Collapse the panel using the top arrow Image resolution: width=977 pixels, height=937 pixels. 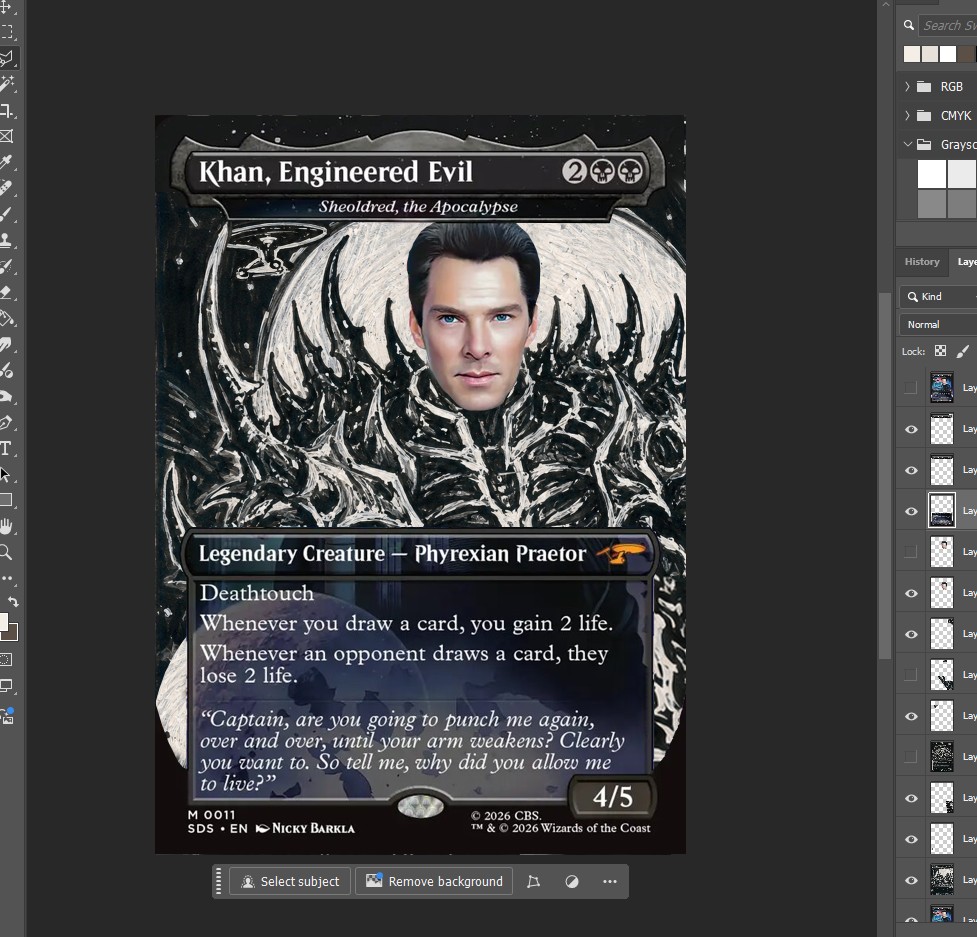886,4
